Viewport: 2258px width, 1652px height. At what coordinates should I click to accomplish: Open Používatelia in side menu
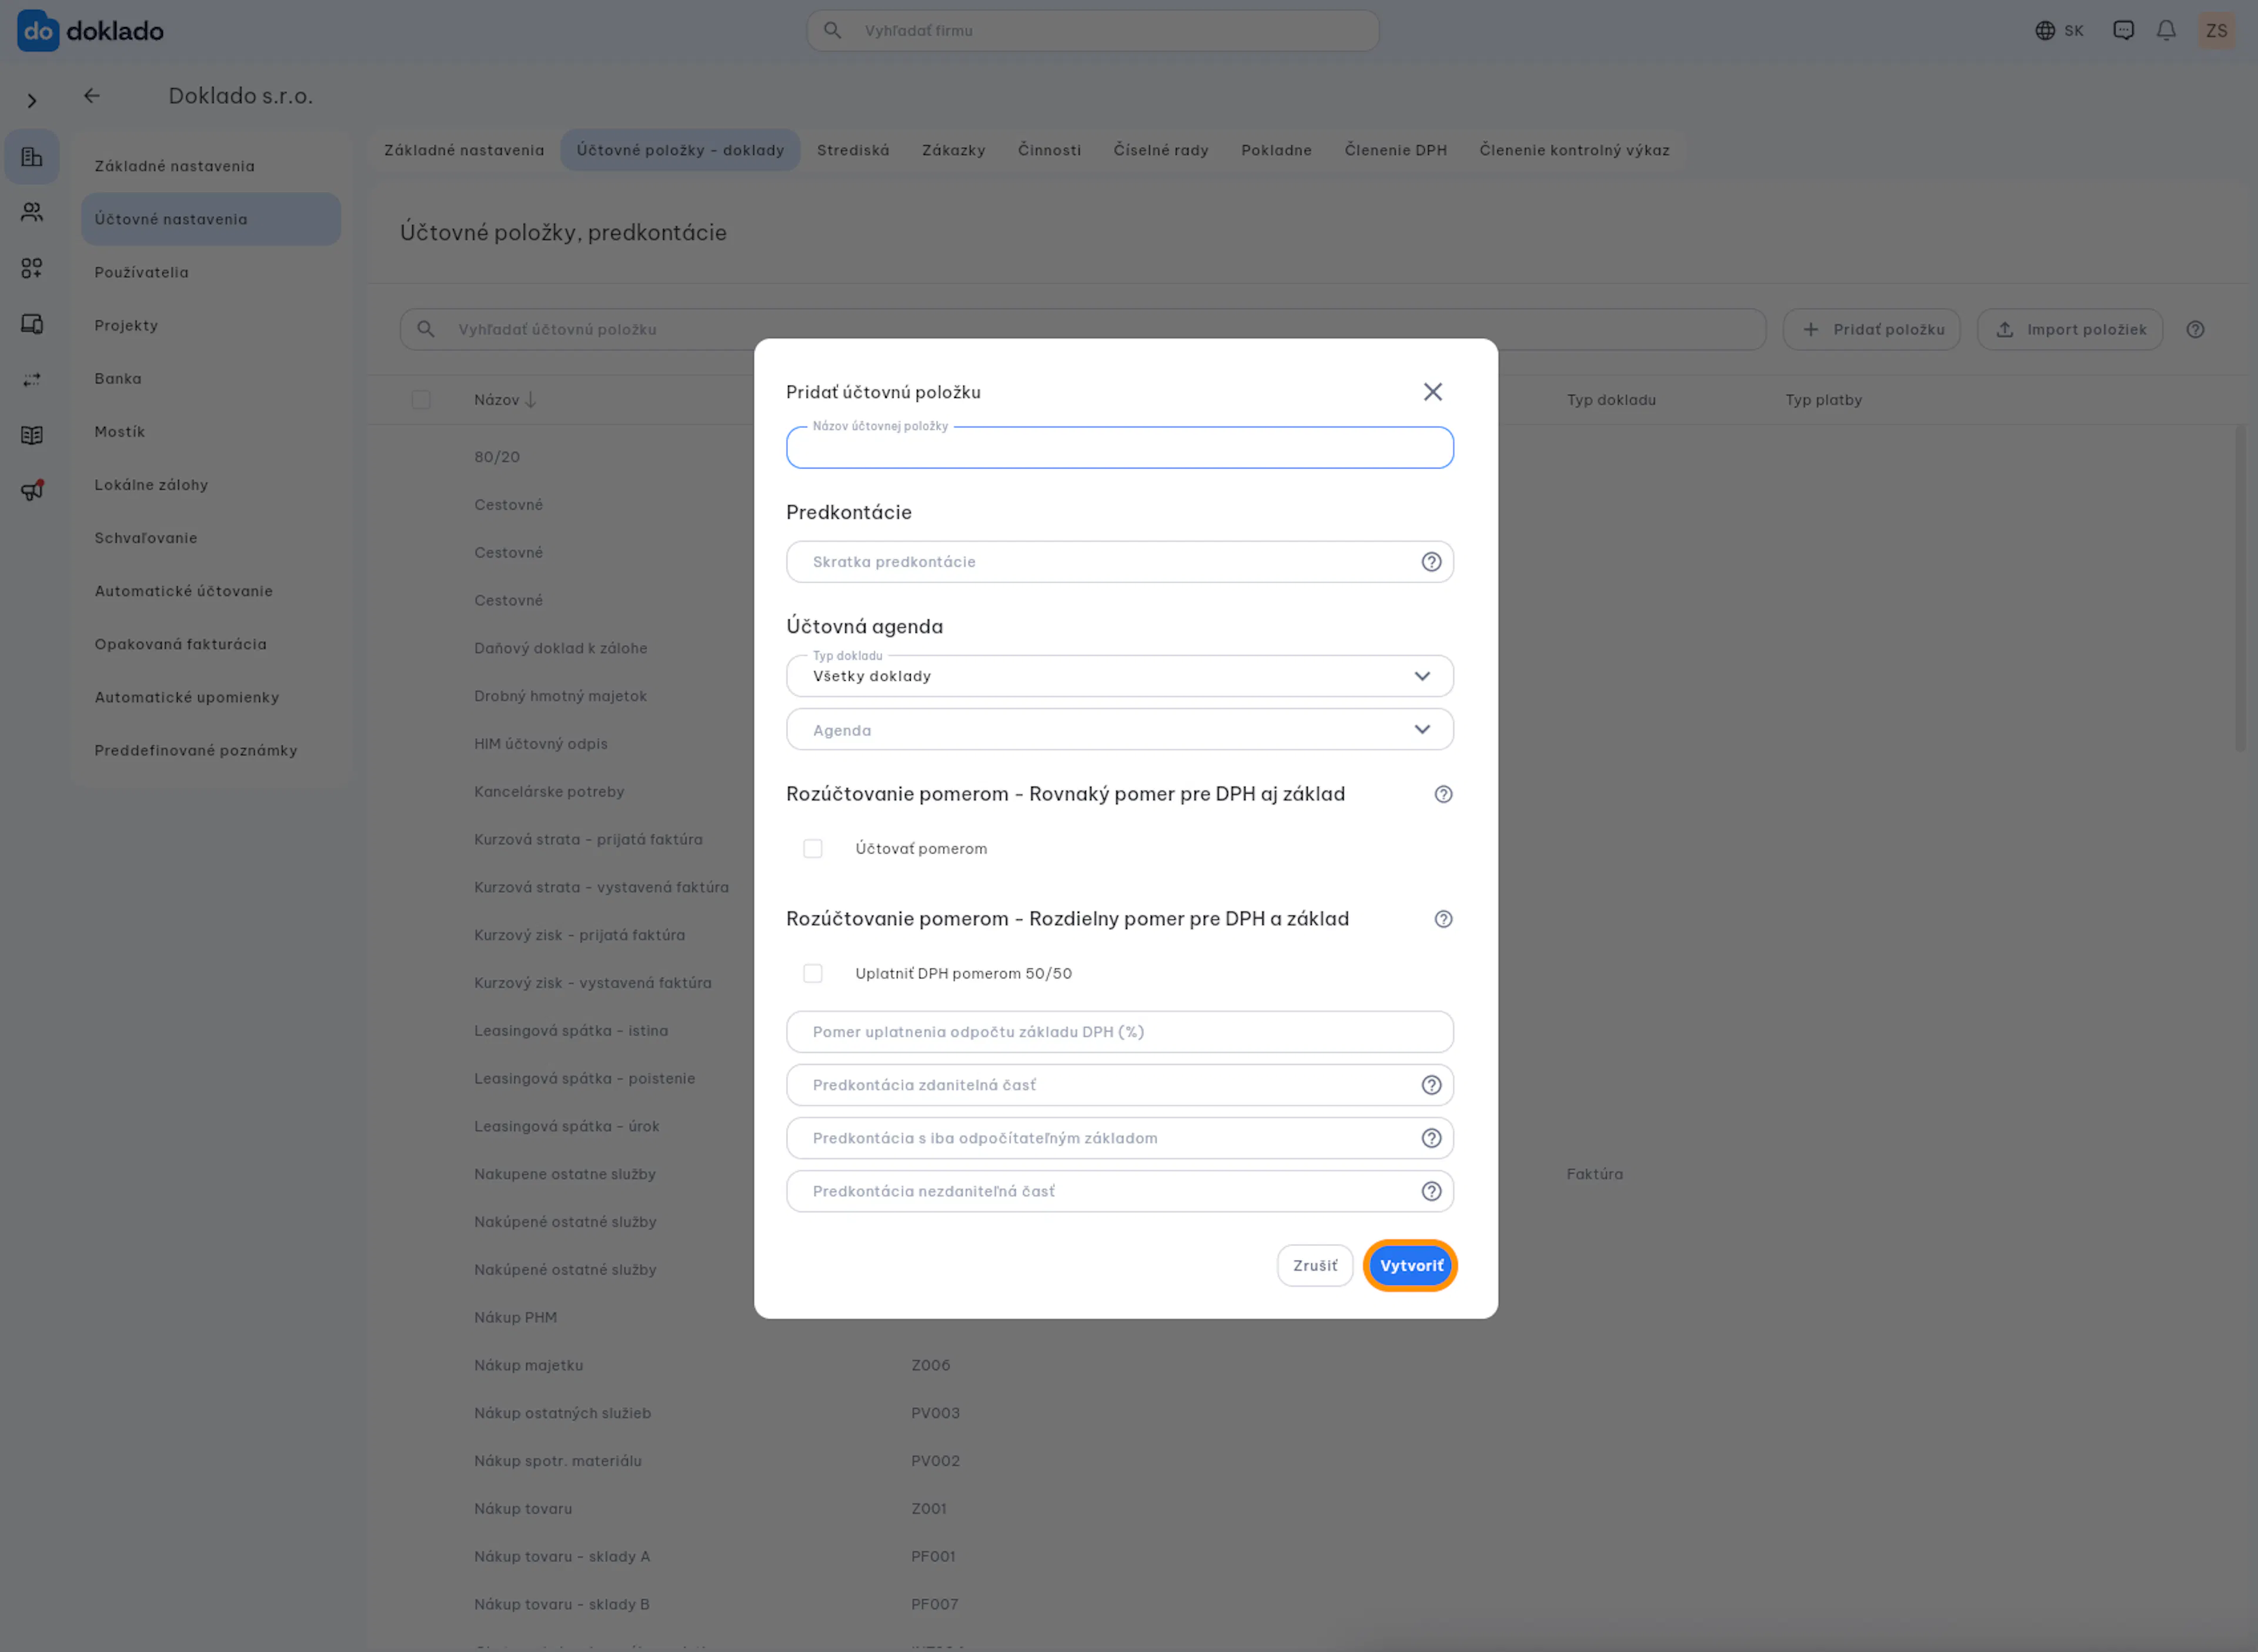pos(211,272)
